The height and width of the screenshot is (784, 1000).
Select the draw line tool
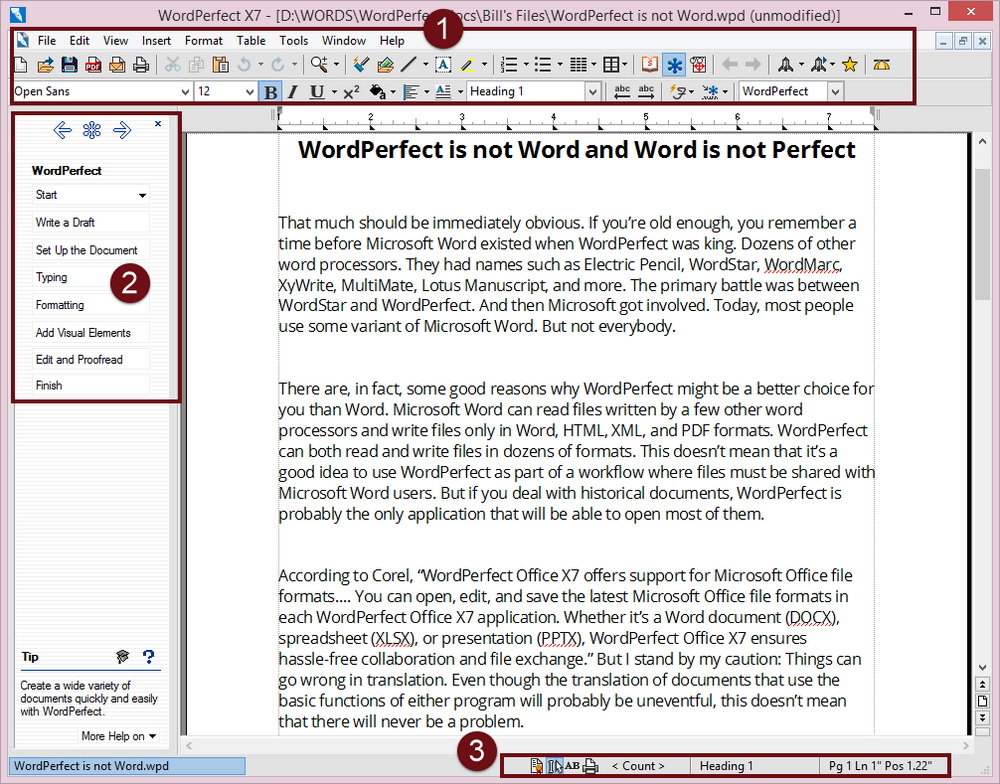click(x=409, y=64)
